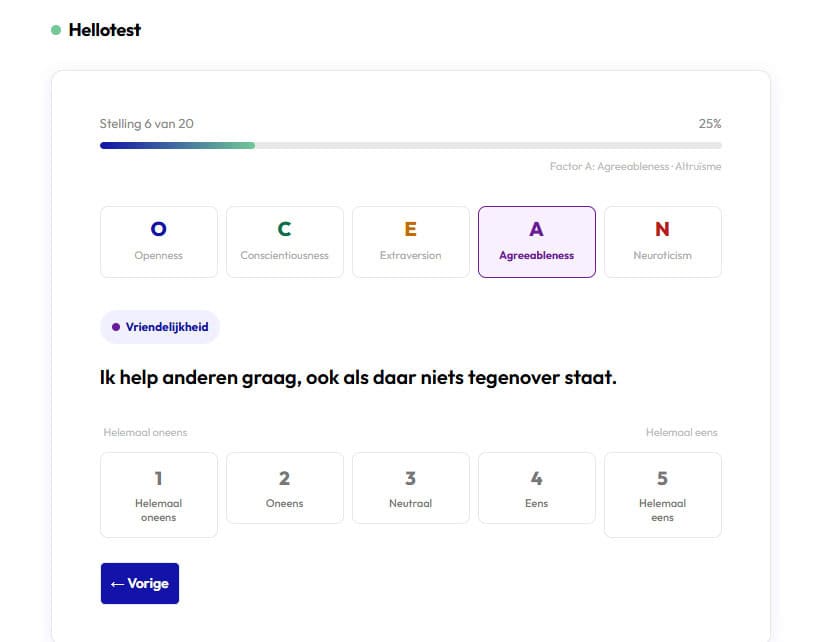Switch to the Neuroticism tab
The image size is (831, 642).
click(x=663, y=242)
